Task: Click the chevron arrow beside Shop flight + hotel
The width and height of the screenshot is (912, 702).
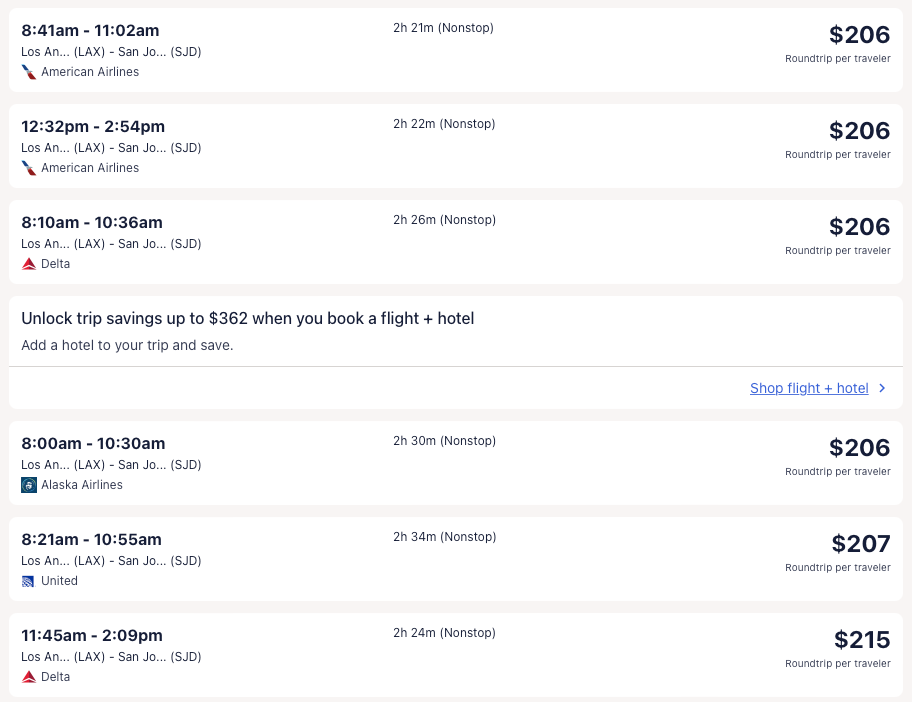Action: coord(882,388)
